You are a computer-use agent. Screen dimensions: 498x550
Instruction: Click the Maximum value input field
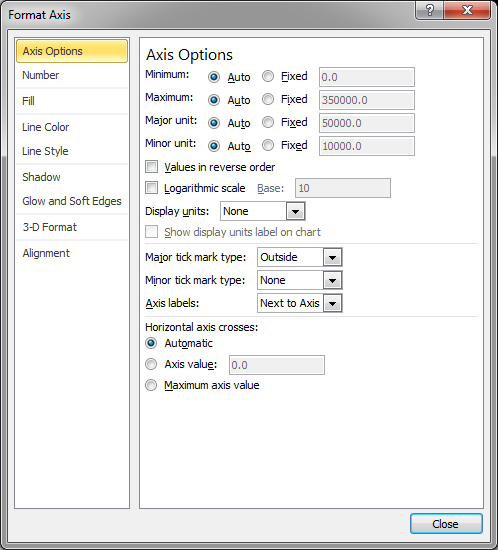click(366, 100)
